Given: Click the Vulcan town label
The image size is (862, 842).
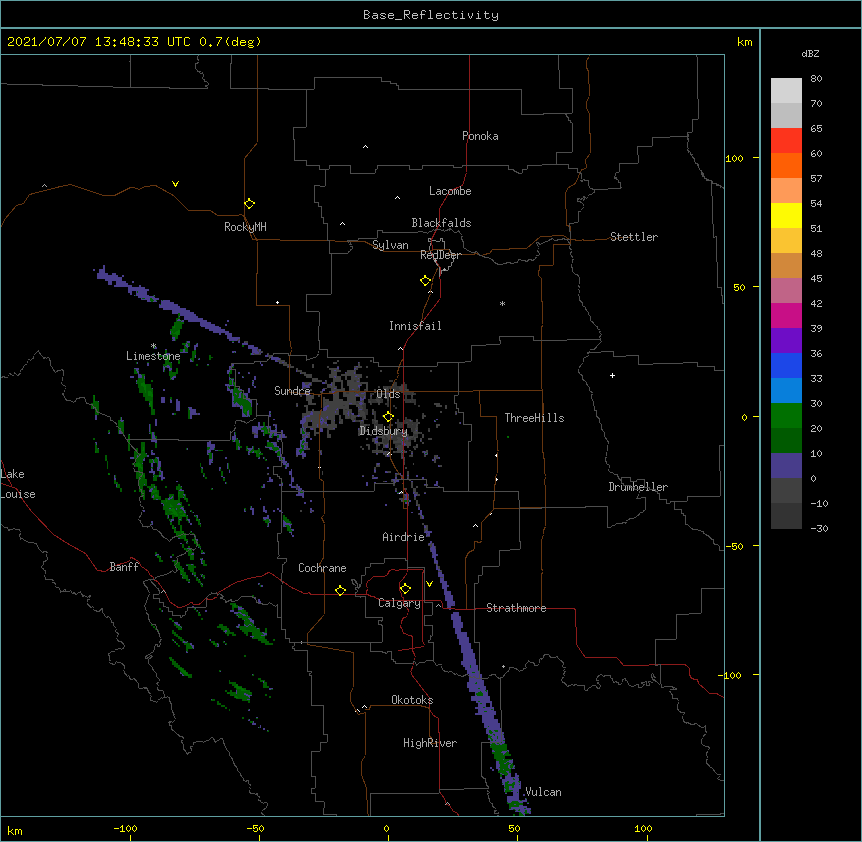Looking at the screenshot, I should coord(543,792).
